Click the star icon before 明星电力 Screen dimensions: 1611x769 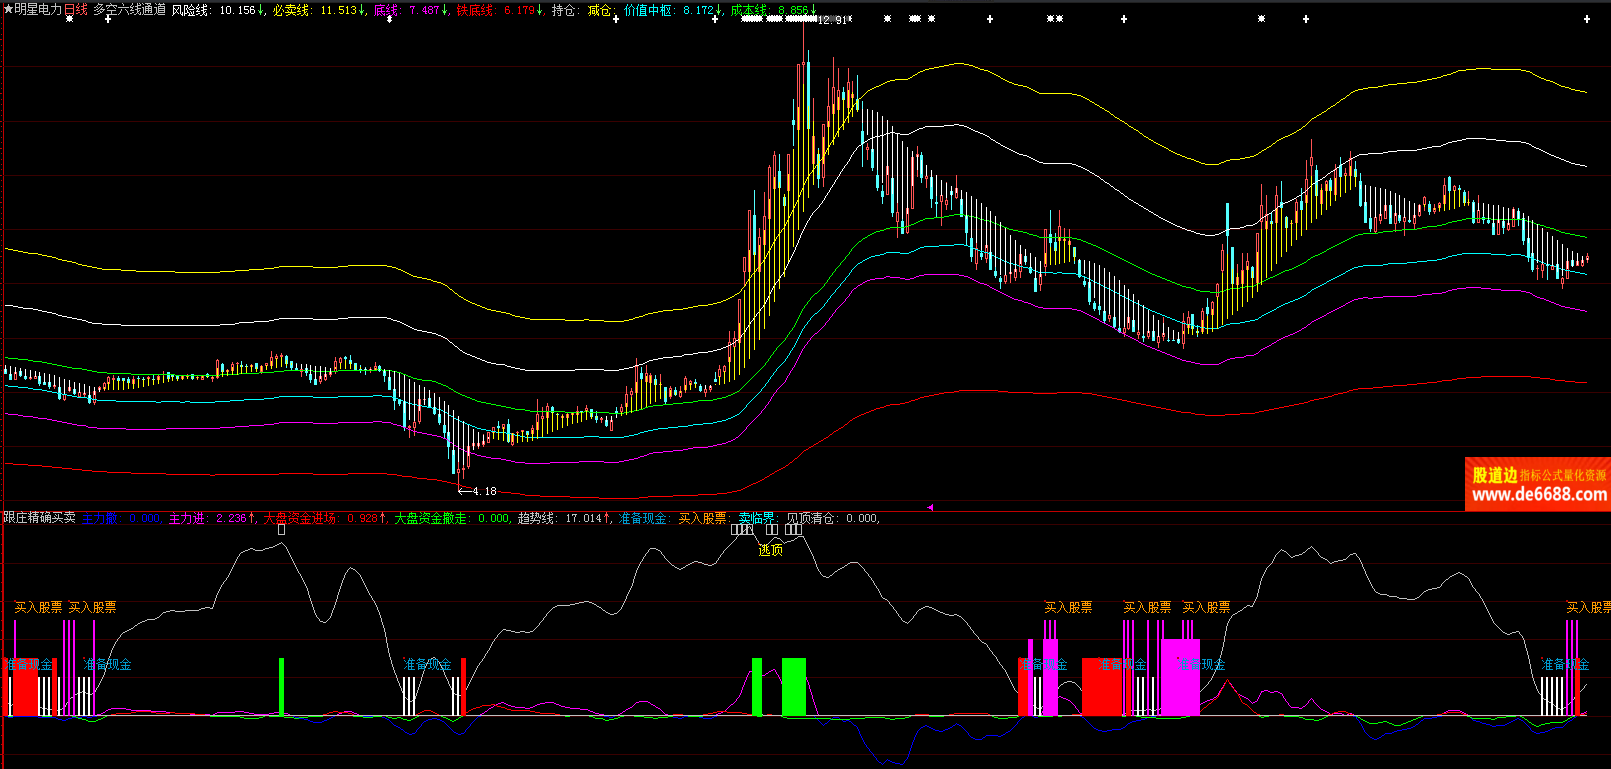8,10
